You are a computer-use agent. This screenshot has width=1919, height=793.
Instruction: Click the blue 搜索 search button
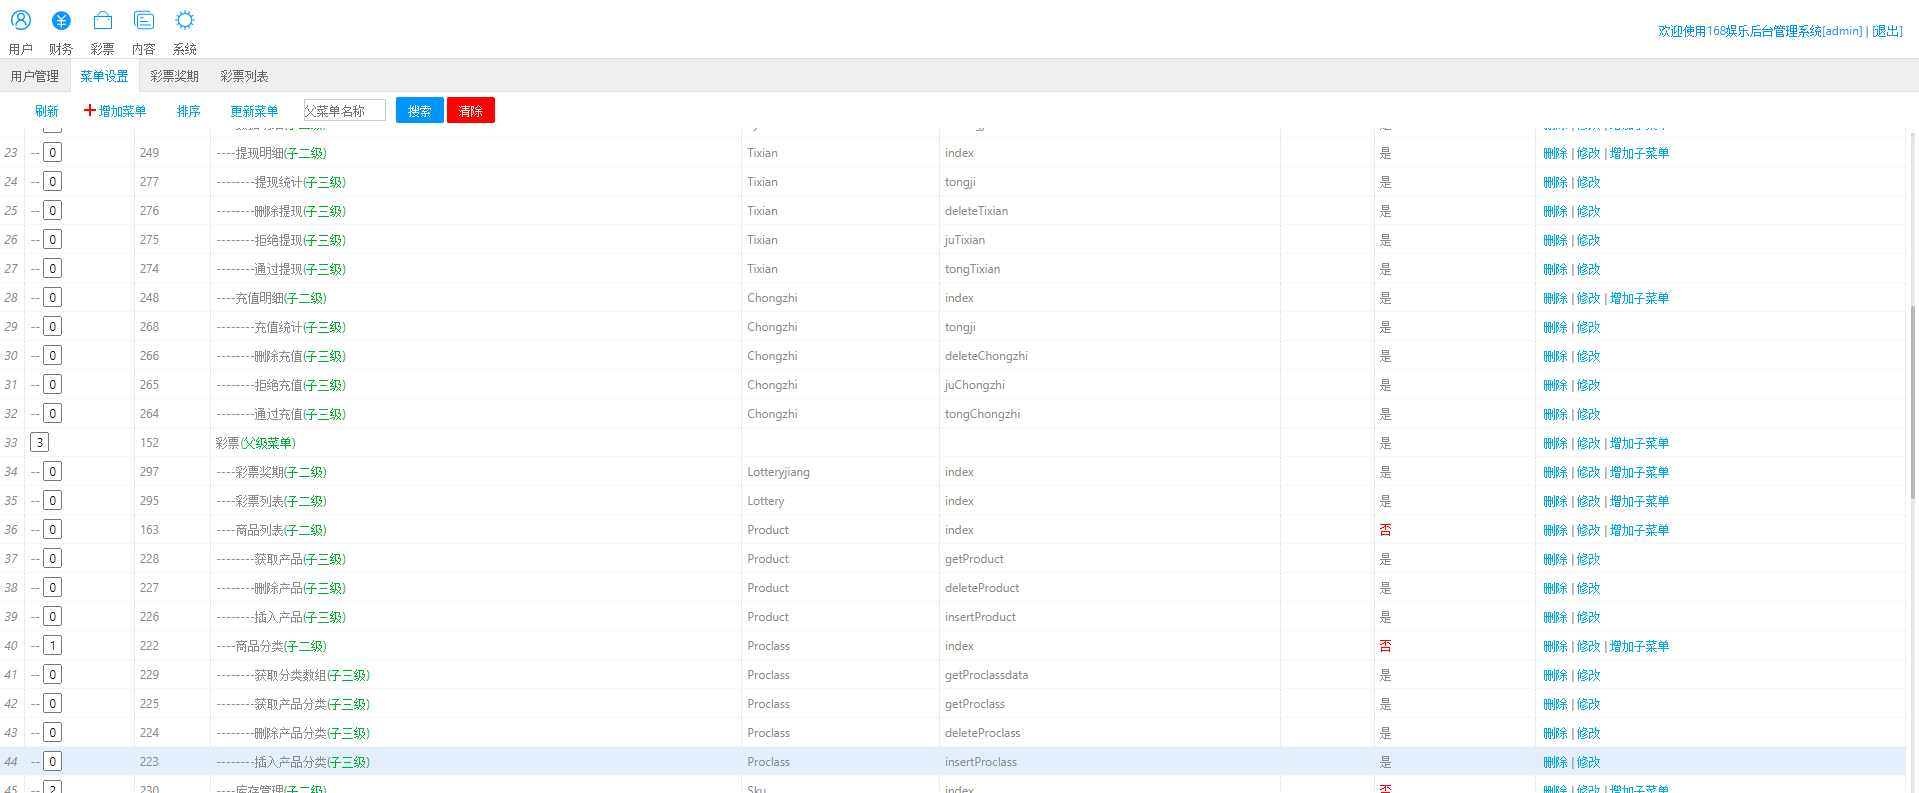point(419,111)
